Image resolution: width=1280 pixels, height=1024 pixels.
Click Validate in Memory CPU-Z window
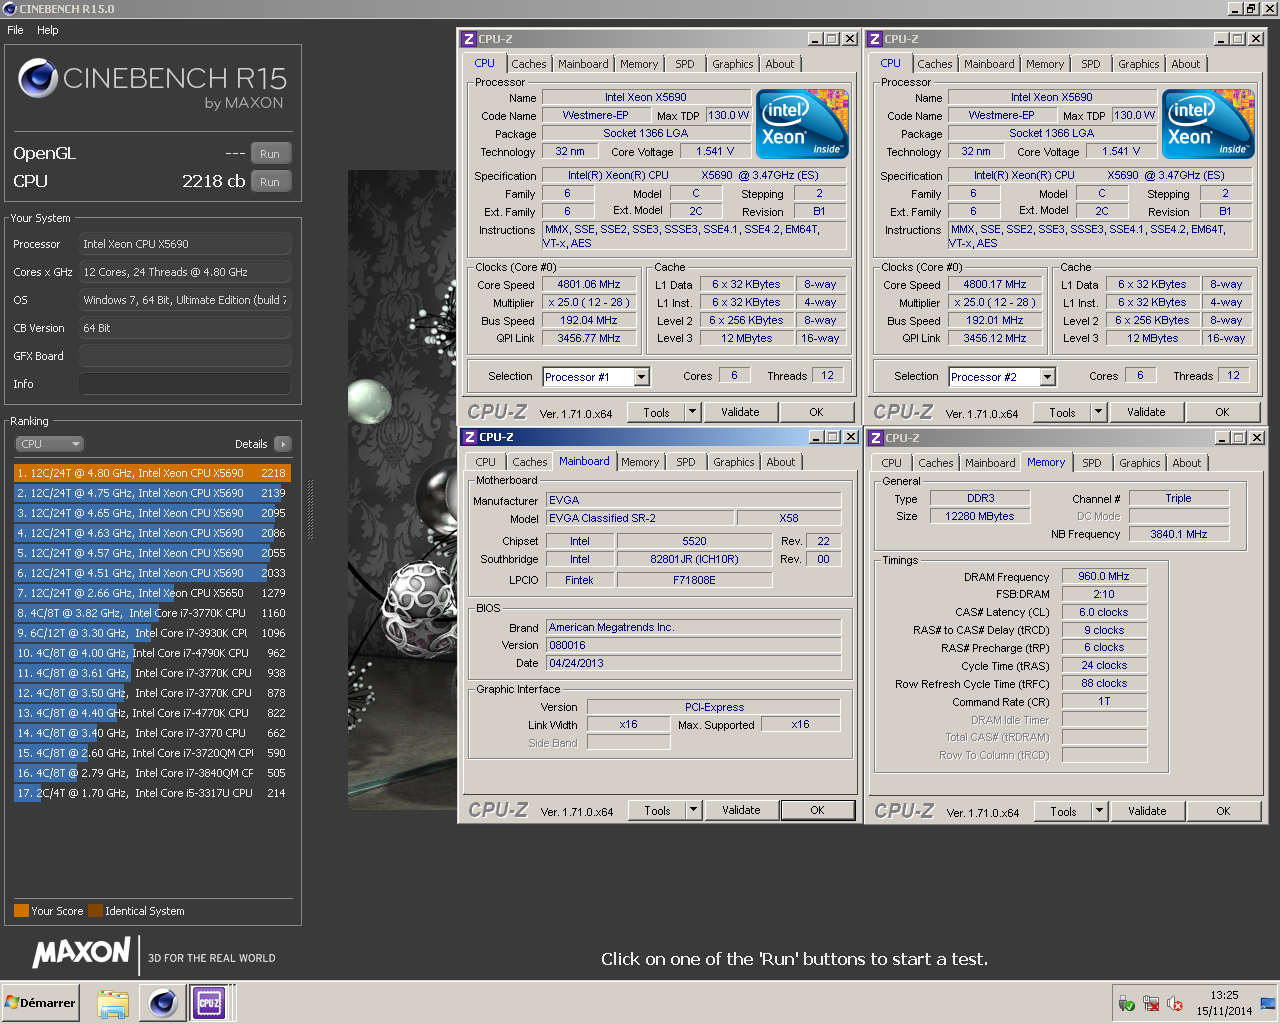point(1147,811)
